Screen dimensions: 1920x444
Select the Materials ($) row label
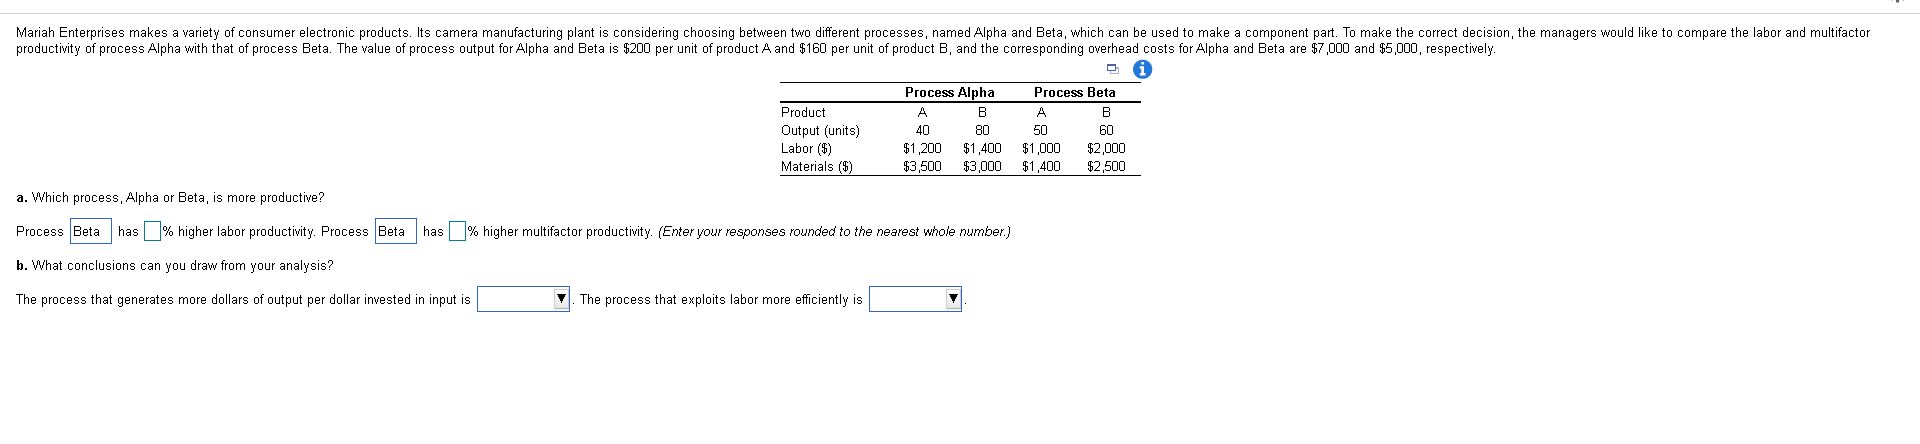point(817,166)
